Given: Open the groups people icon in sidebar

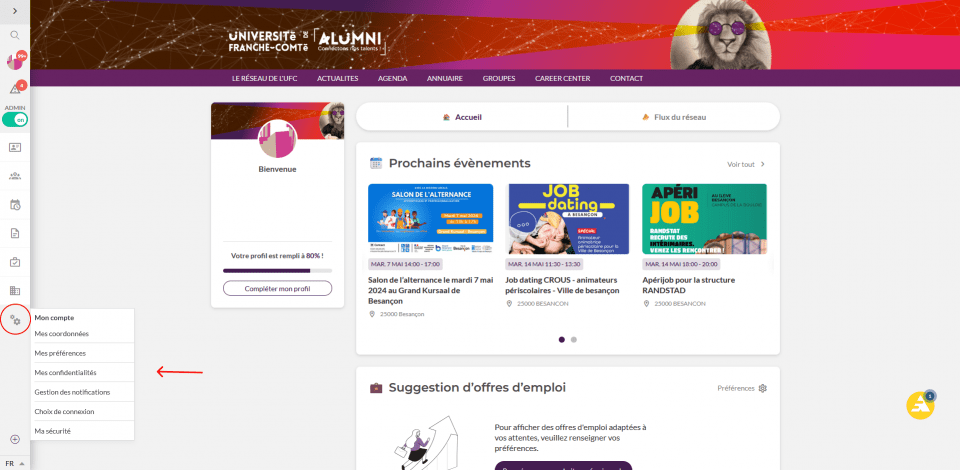Looking at the screenshot, I should pos(15,176).
